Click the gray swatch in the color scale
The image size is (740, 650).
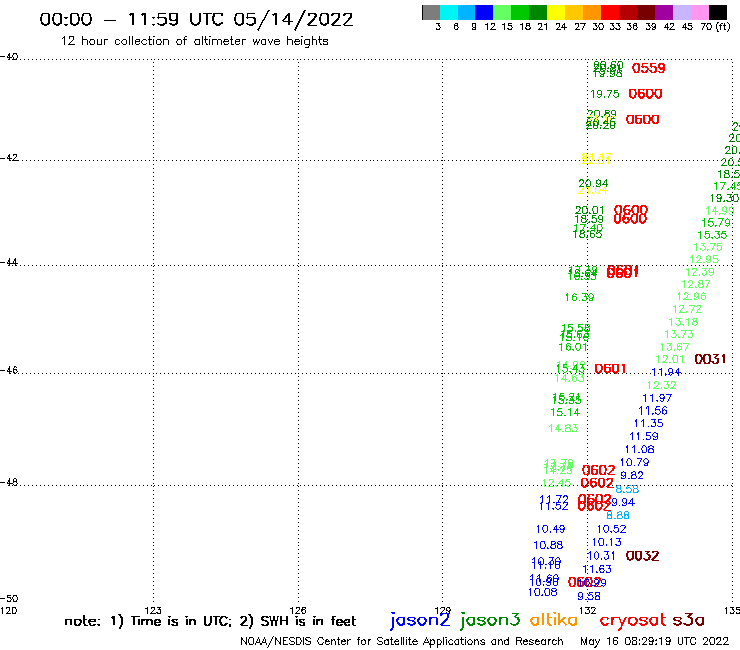[x=431, y=12]
